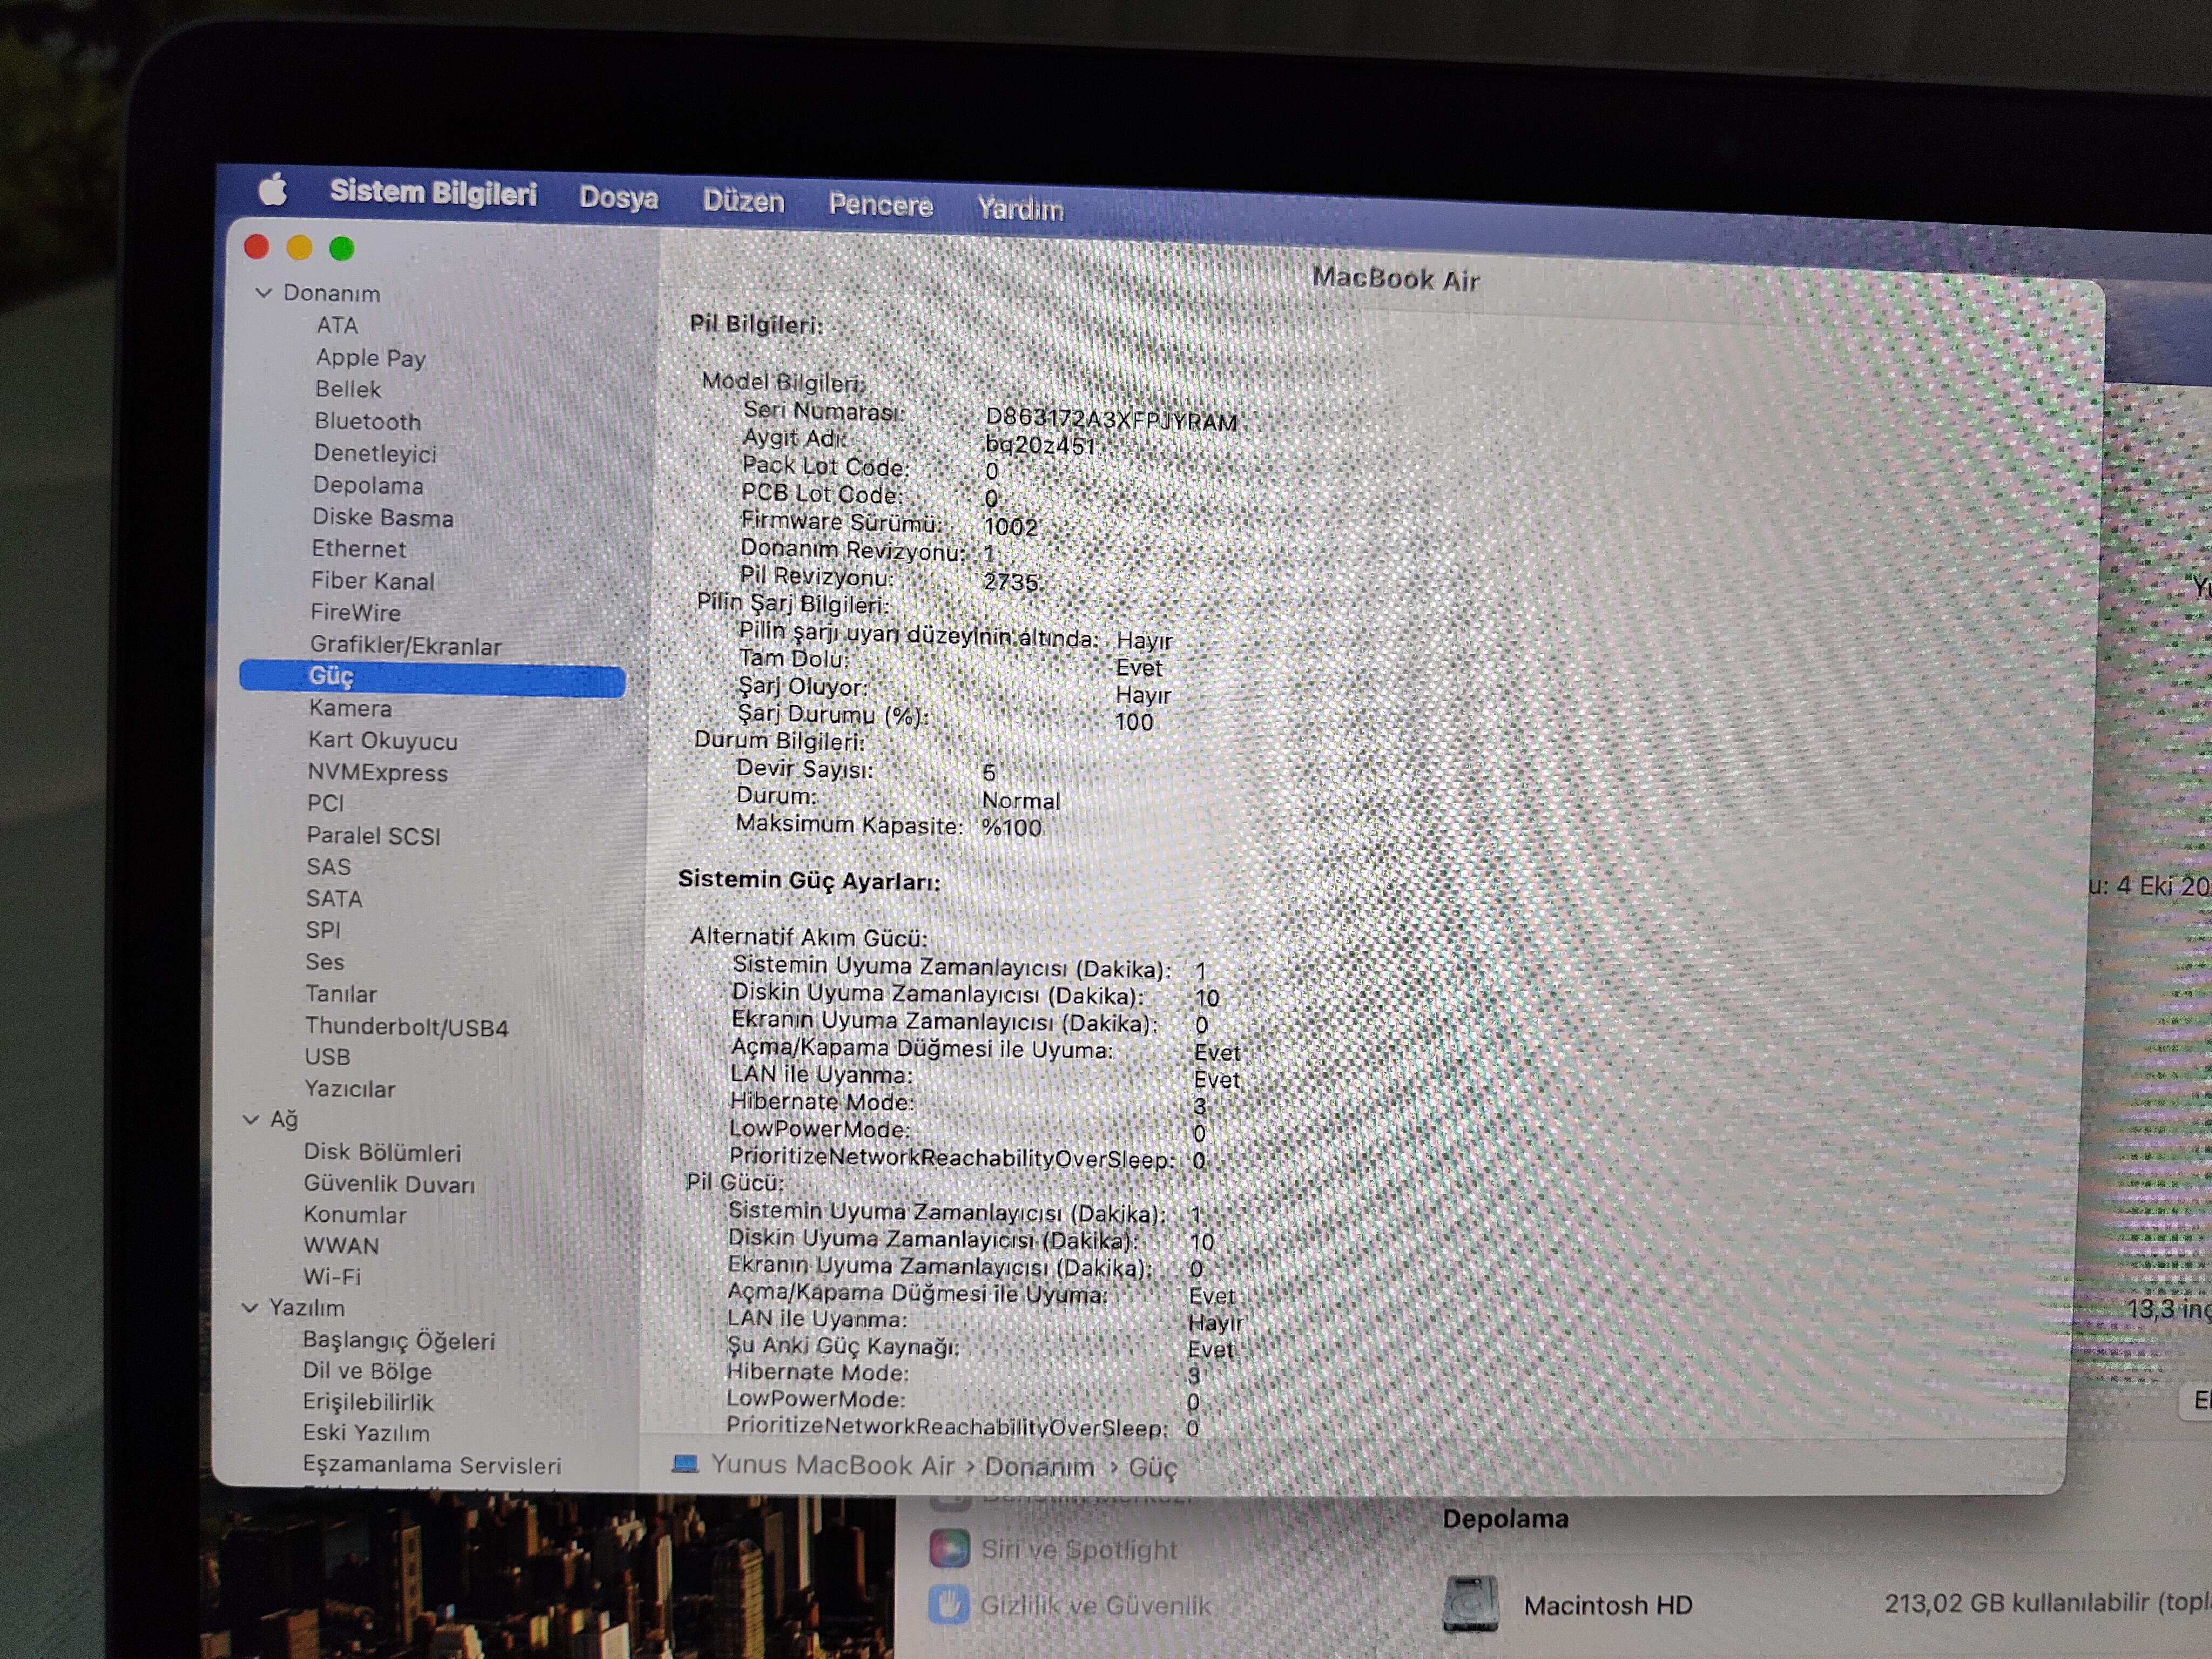Select Diske Basma in the sidebar
This screenshot has width=2212, height=1659.
click(383, 517)
